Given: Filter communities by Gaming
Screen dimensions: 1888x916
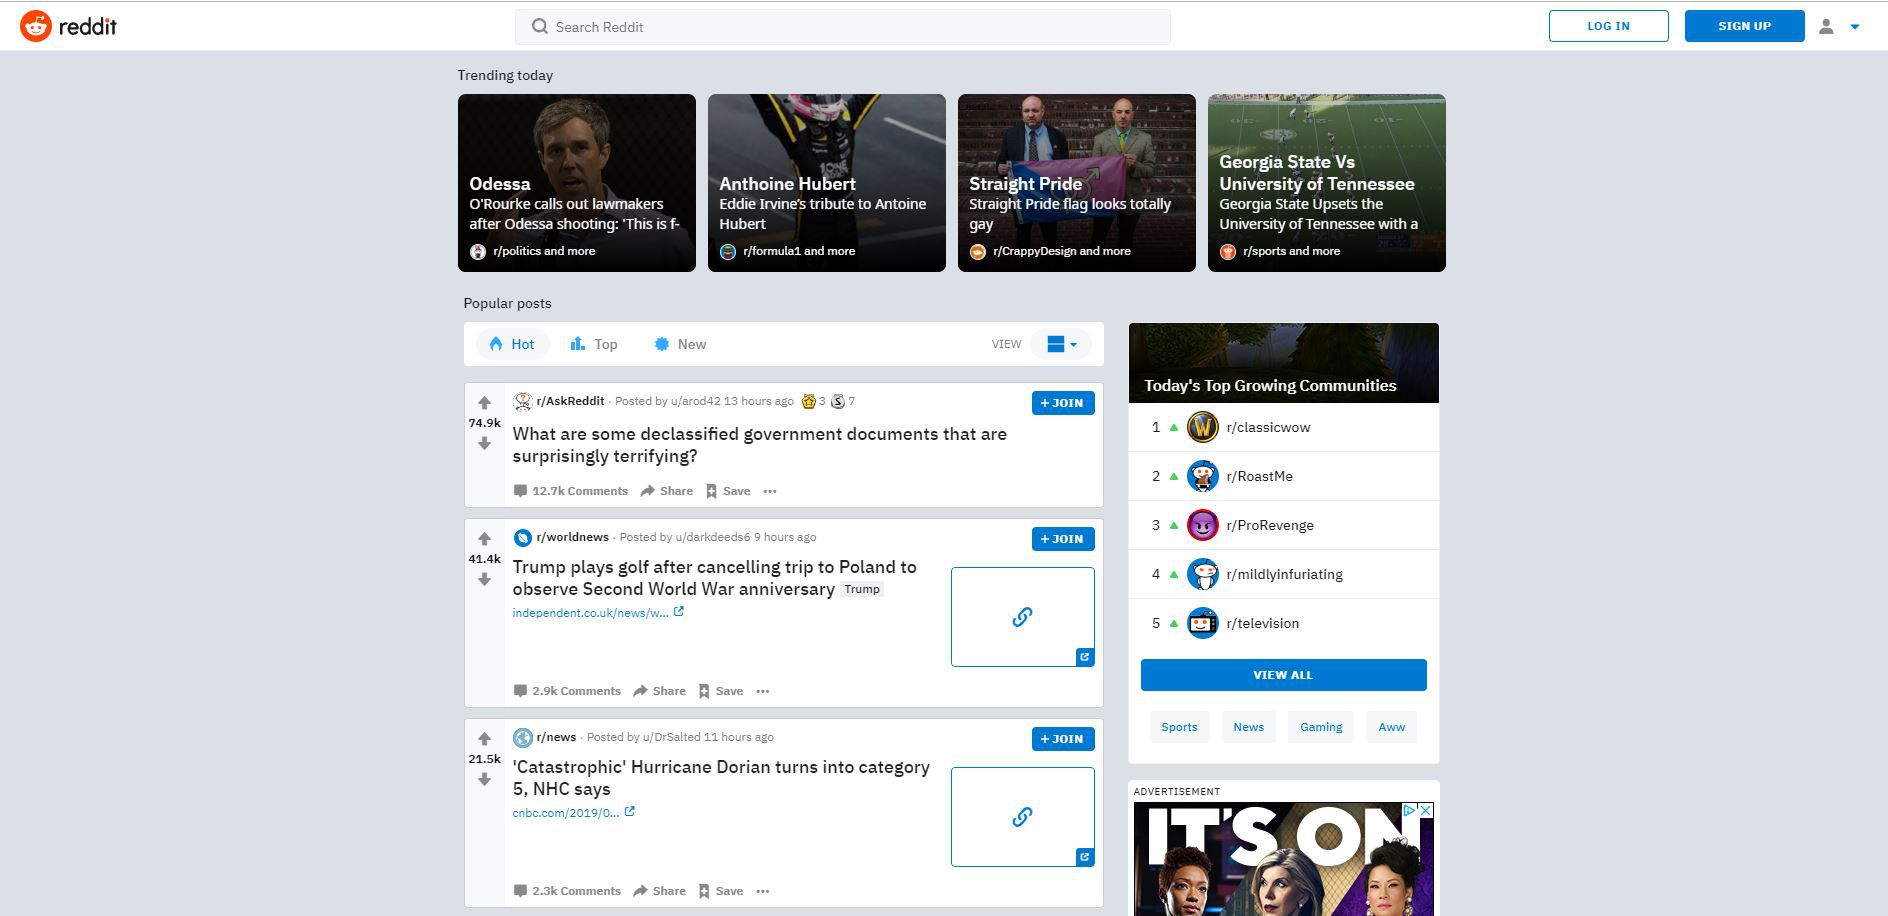Looking at the screenshot, I should [1321, 727].
